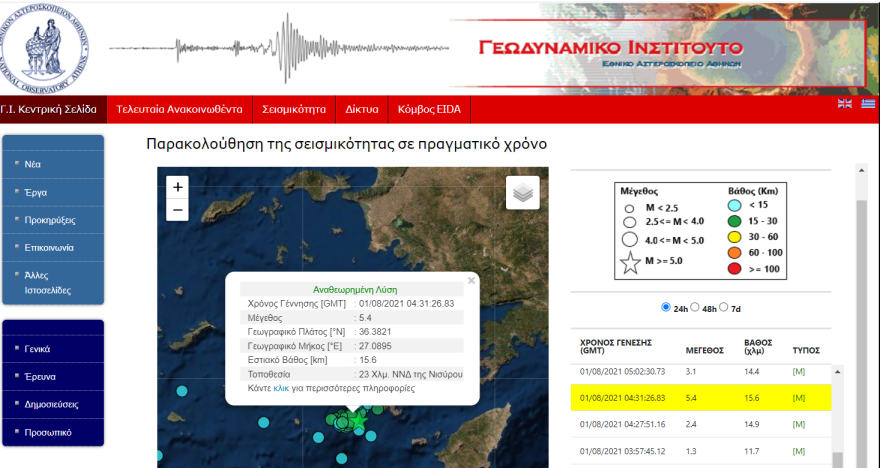This screenshot has width=880, height=468.
Task: Click the orange 60 - 100 depth swatch
Action: click(x=734, y=253)
